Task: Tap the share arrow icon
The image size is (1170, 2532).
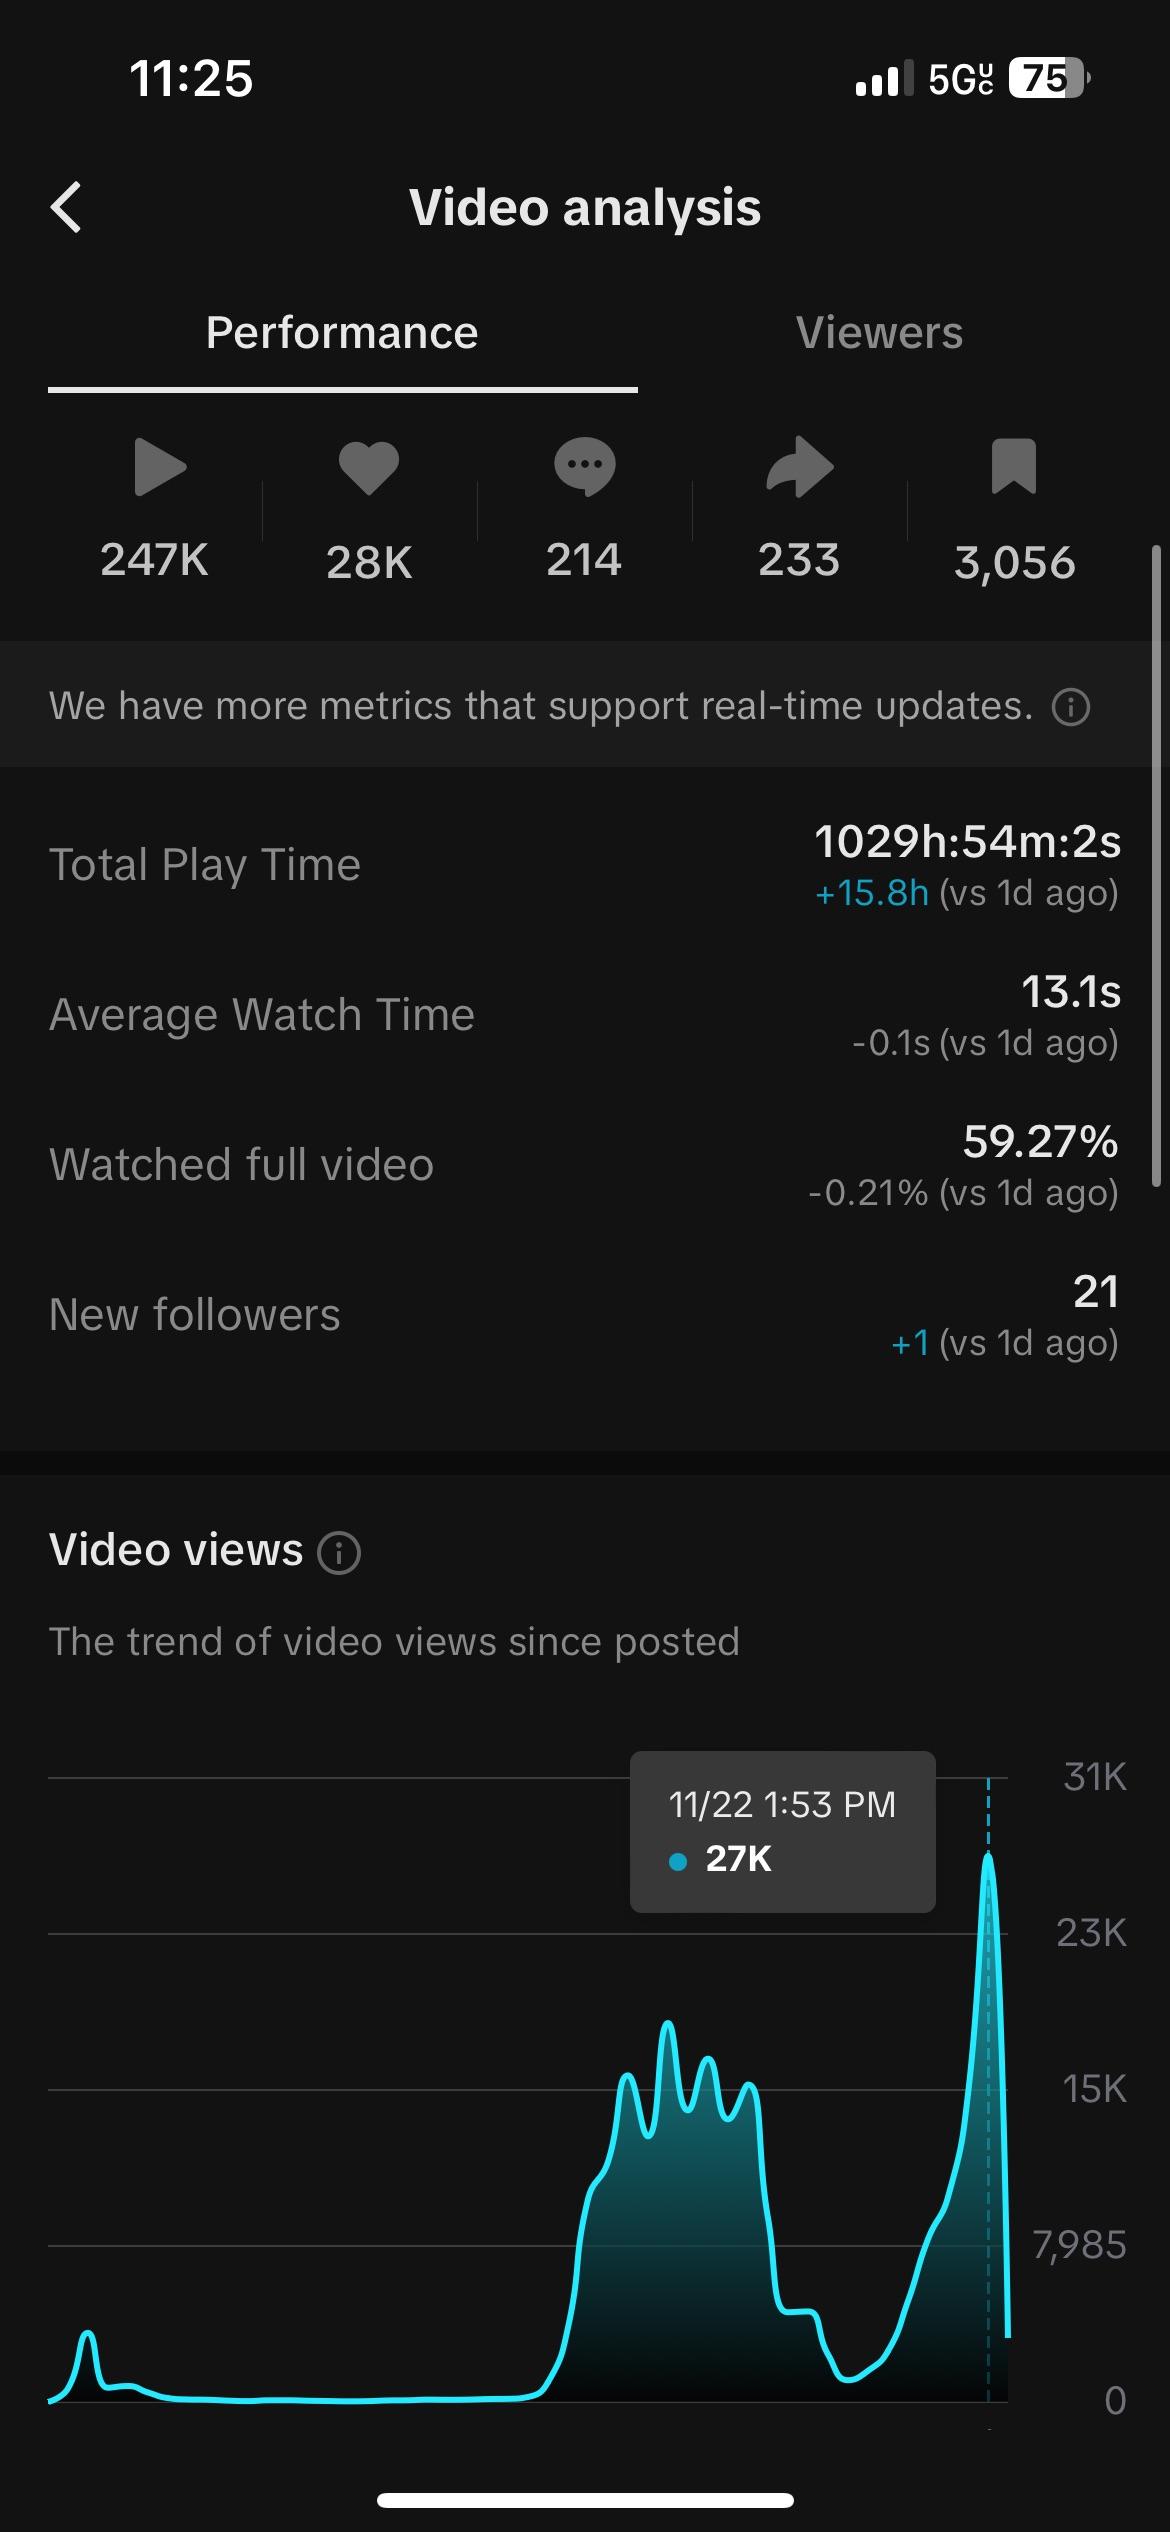Action: (x=799, y=467)
